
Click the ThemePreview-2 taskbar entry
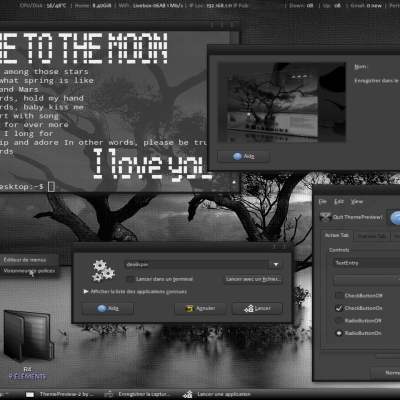coord(60,394)
